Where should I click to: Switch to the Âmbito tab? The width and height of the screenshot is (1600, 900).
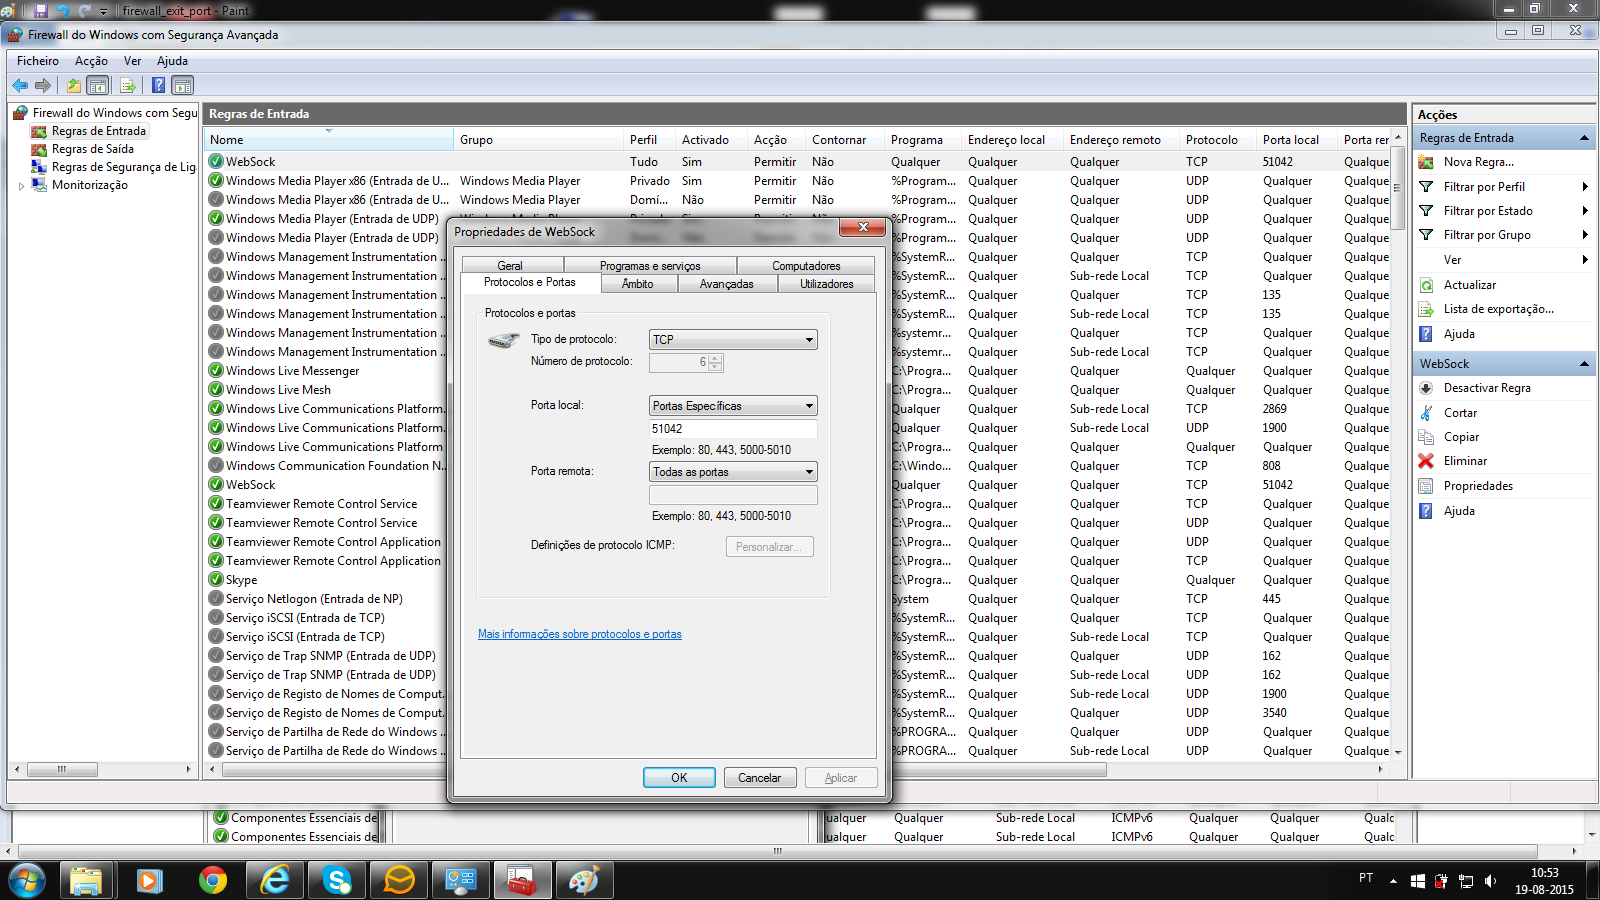click(x=638, y=284)
